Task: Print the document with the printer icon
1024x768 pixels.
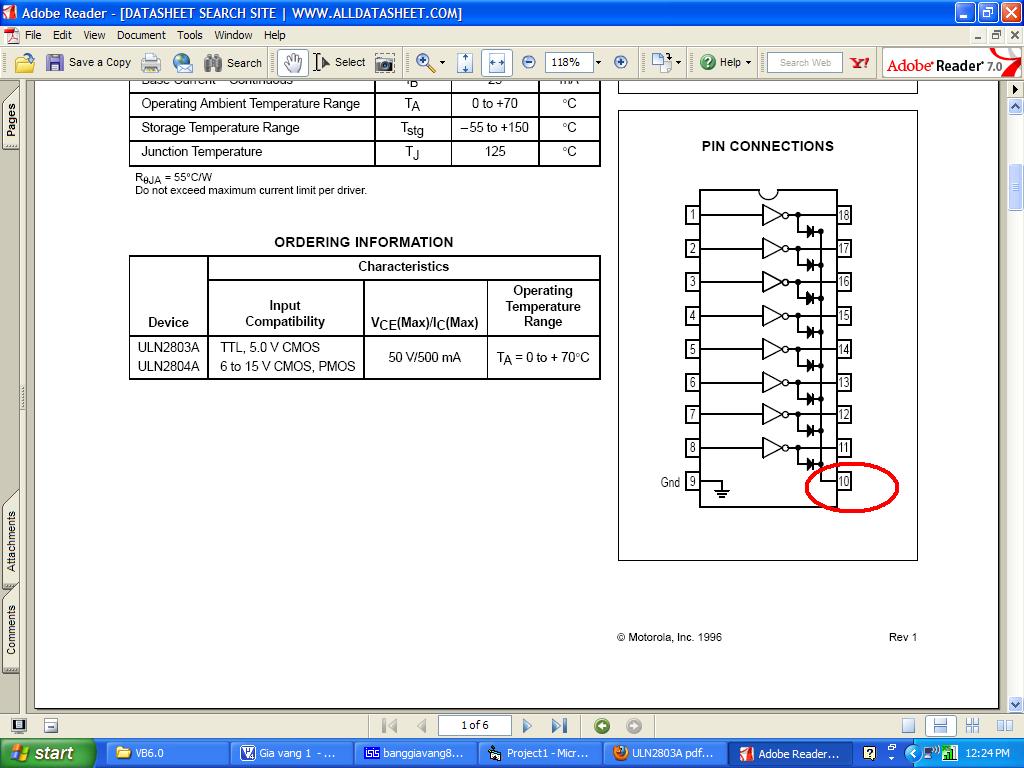Action: click(x=151, y=63)
